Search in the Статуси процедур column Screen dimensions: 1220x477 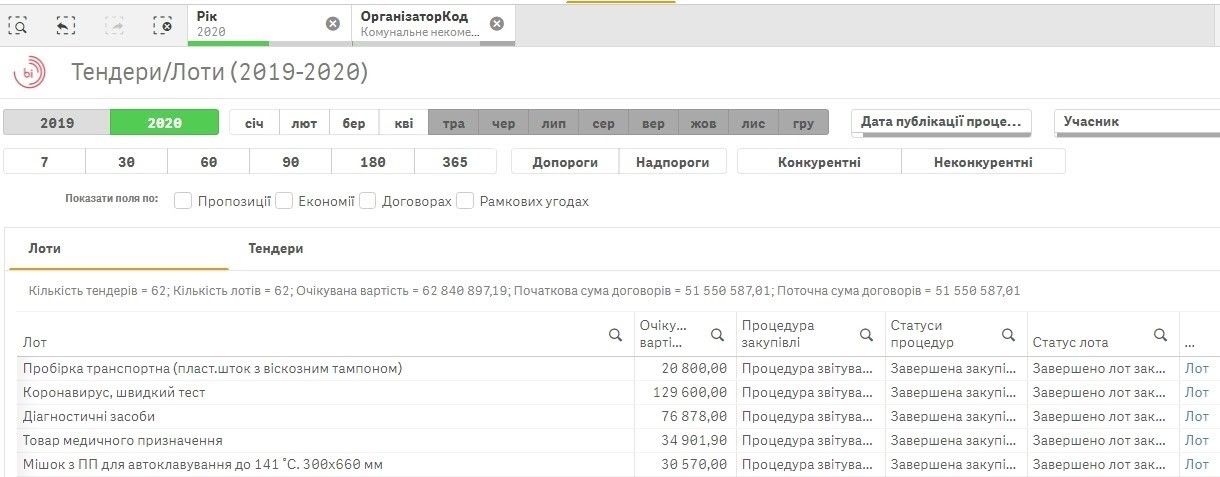[1008, 335]
